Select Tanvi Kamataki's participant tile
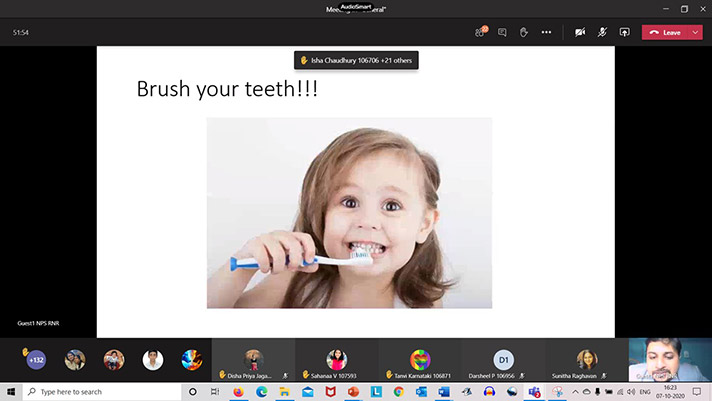Viewport: 712px width, 401px height. pyautogui.click(x=421, y=360)
